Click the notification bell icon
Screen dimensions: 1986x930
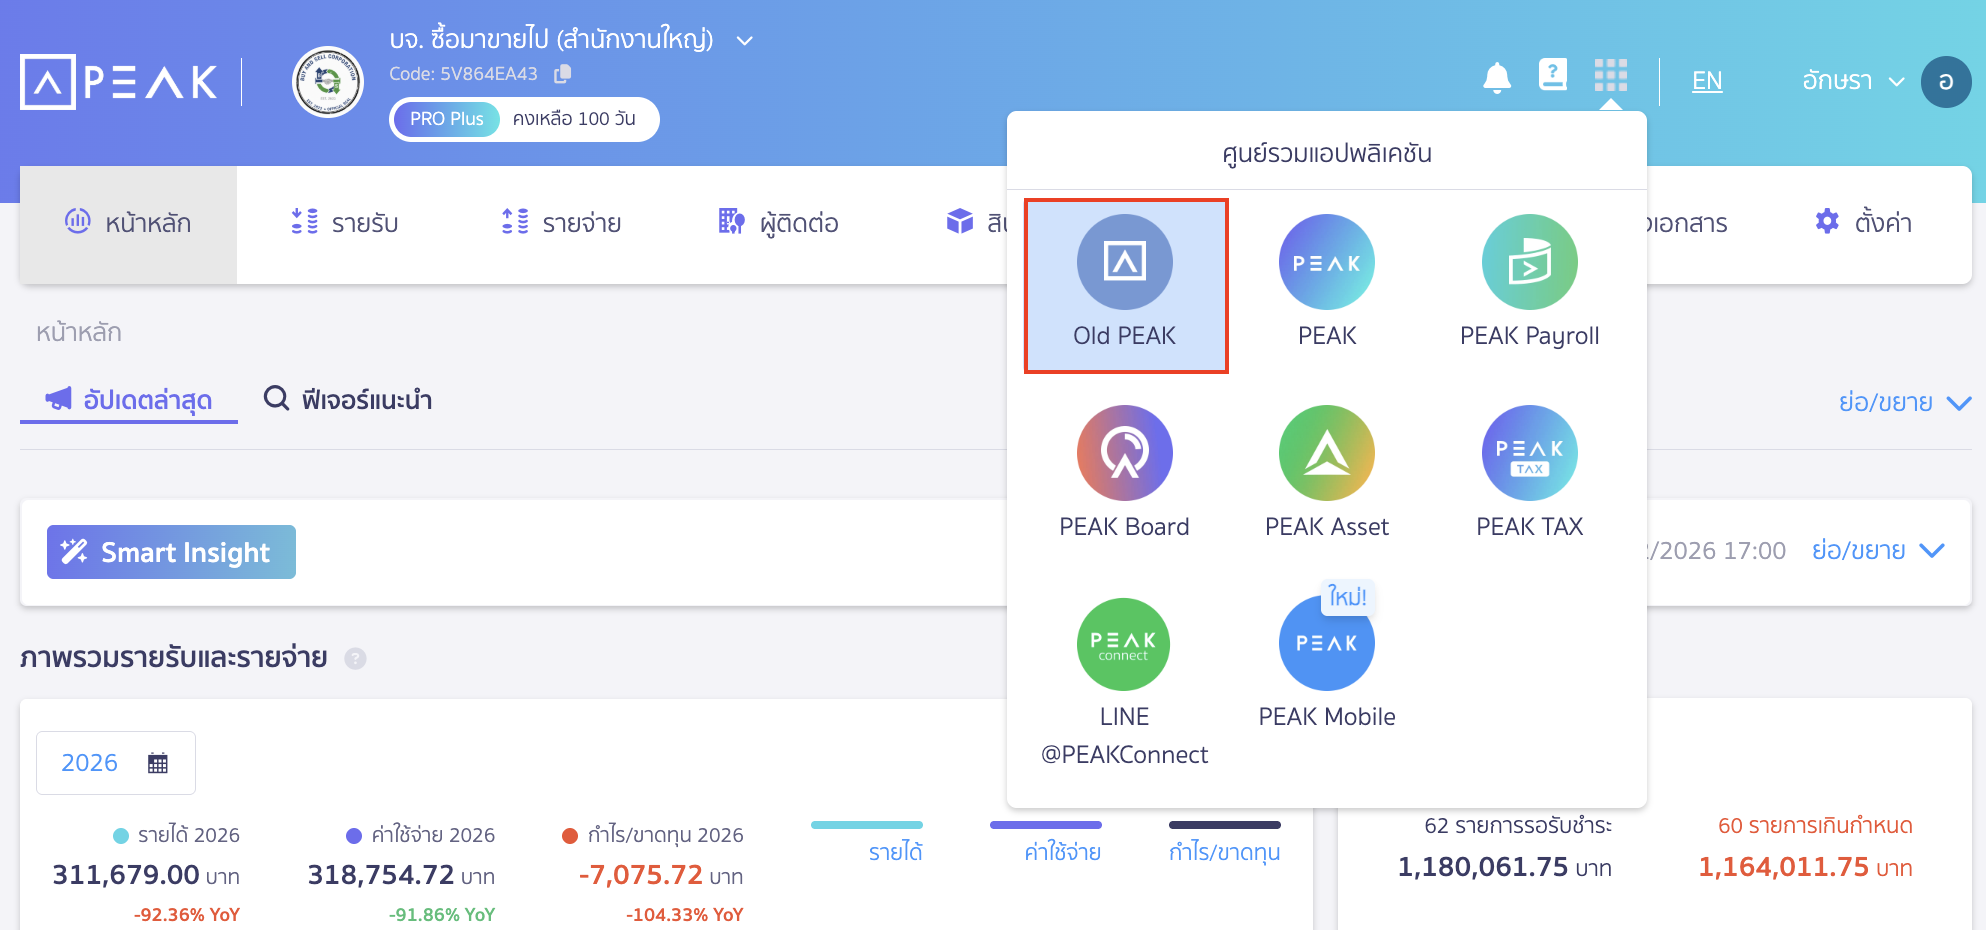[x=1496, y=77]
